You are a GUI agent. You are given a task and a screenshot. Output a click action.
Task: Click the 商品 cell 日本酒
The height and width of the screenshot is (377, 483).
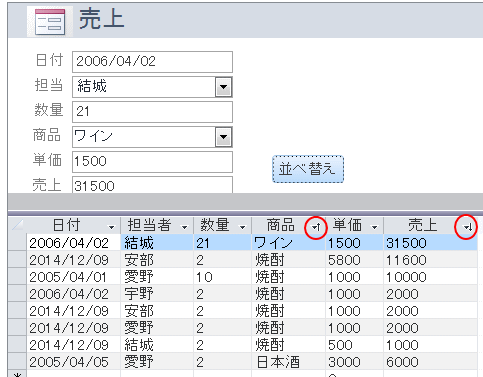pos(288,362)
